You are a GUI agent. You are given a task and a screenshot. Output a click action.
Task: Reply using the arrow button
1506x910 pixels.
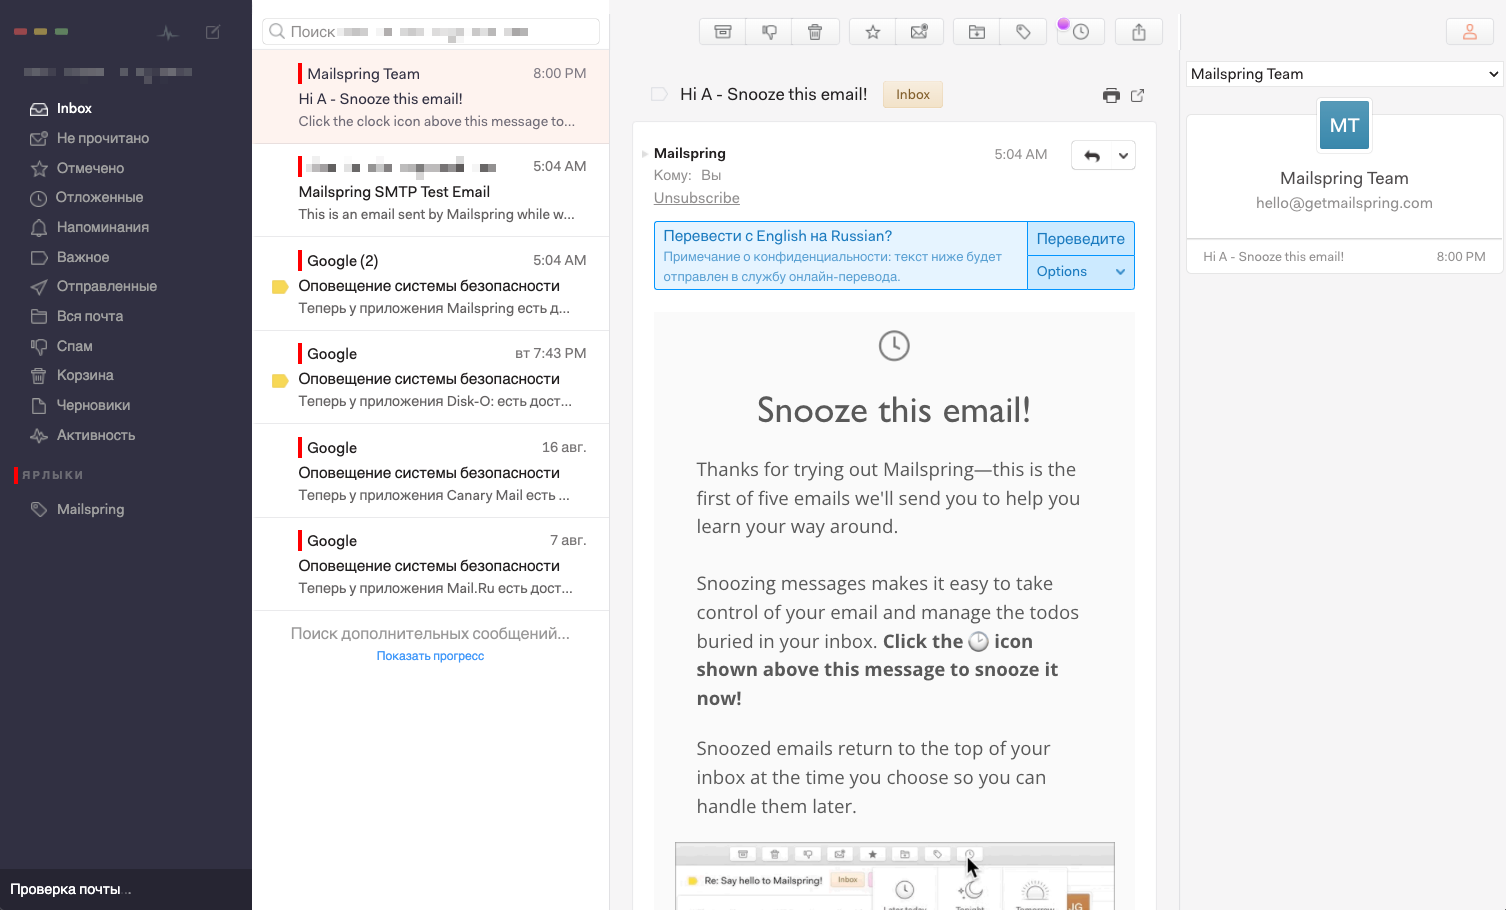pos(1092,155)
